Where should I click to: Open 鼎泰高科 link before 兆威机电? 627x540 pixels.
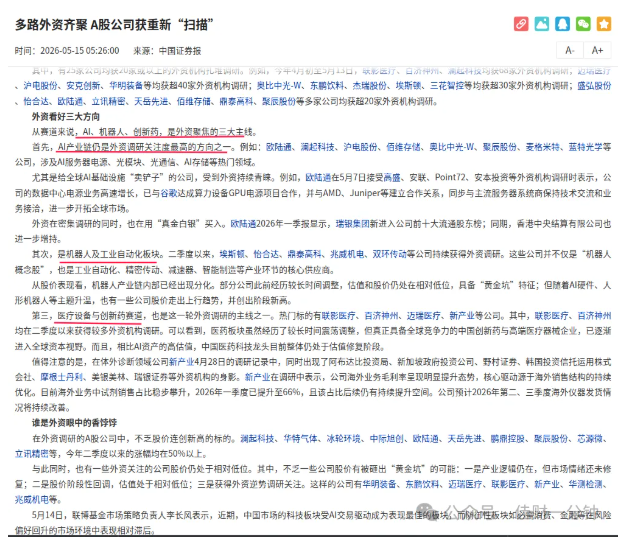click(304, 254)
